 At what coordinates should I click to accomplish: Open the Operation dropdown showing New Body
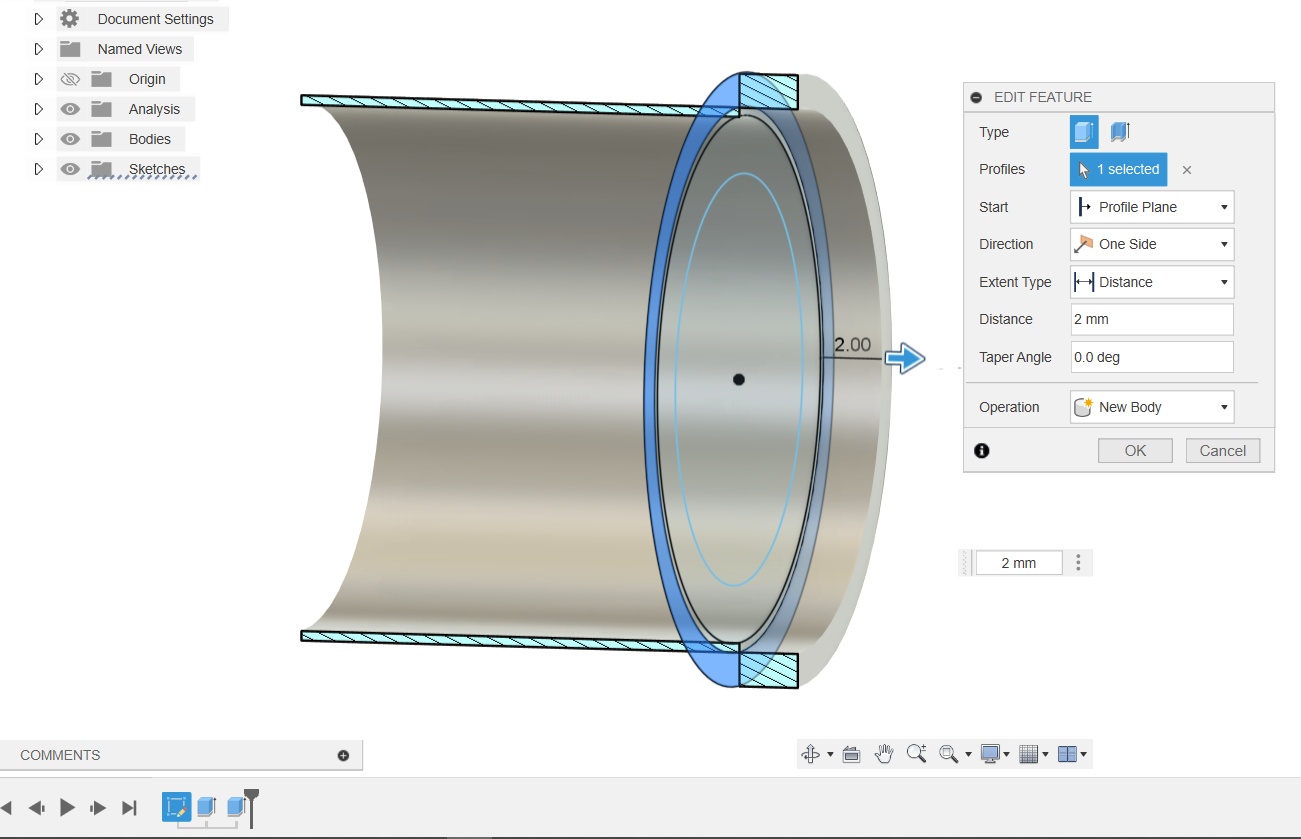(x=1152, y=407)
